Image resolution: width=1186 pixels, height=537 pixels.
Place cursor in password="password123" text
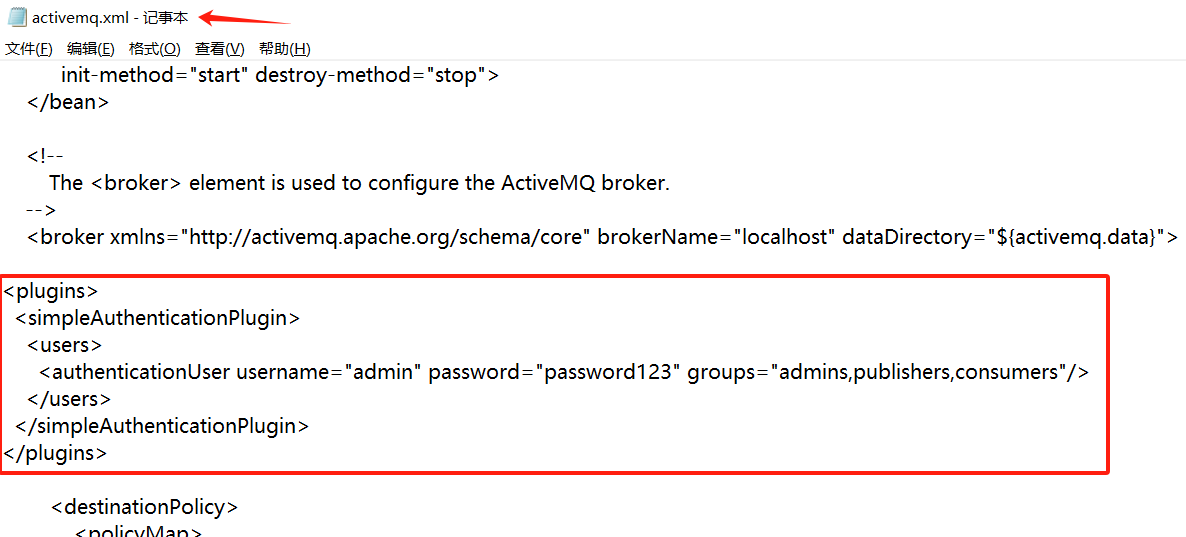tap(553, 372)
